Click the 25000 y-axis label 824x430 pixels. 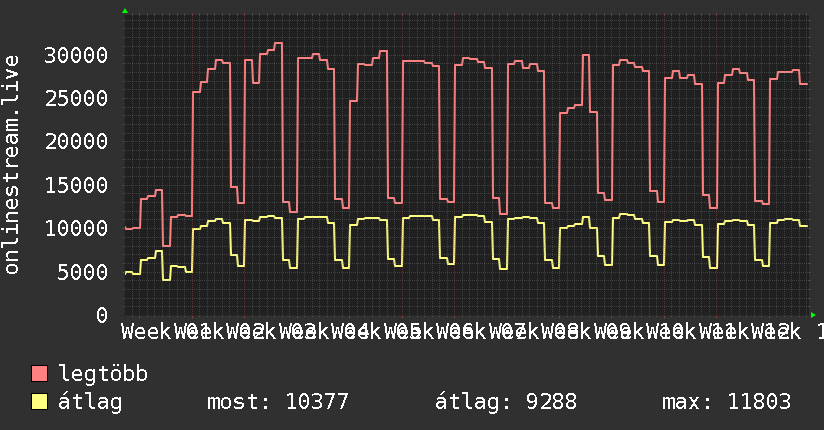pos(76,98)
